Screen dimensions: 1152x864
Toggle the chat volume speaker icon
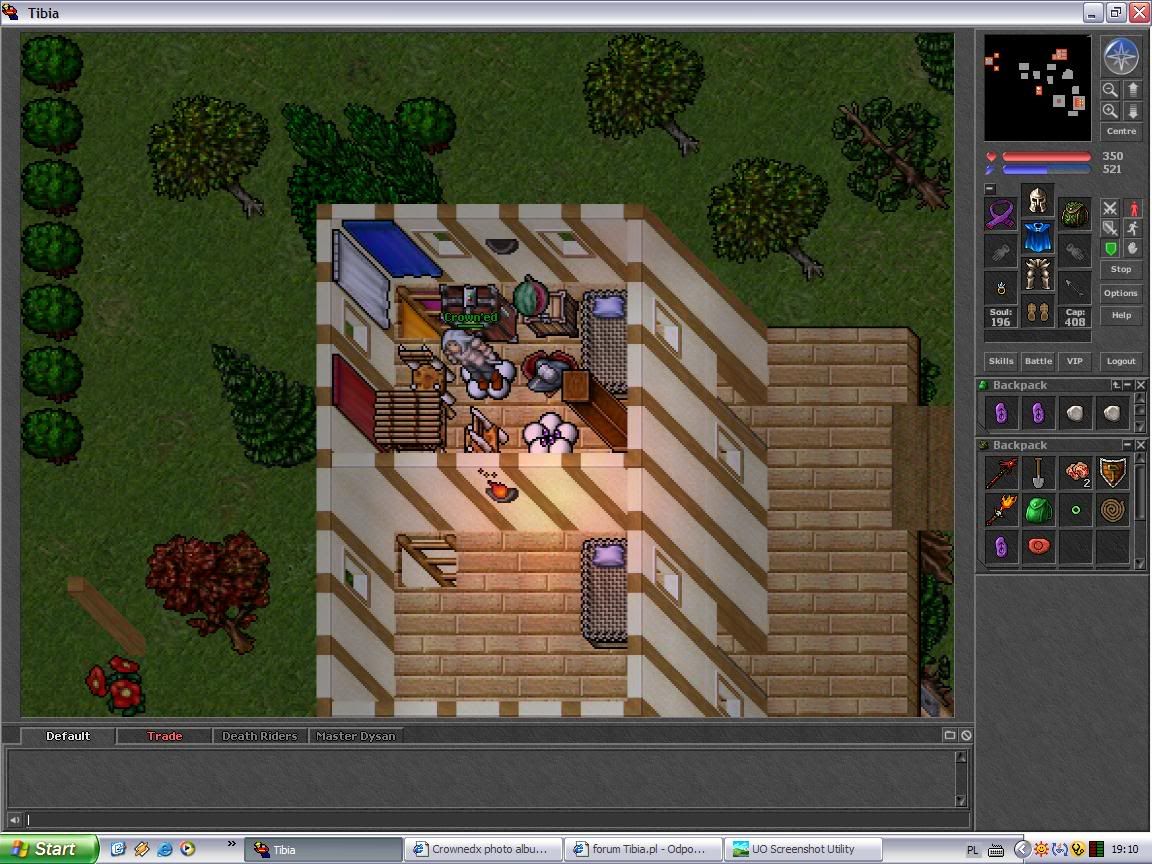pos(15,820)
